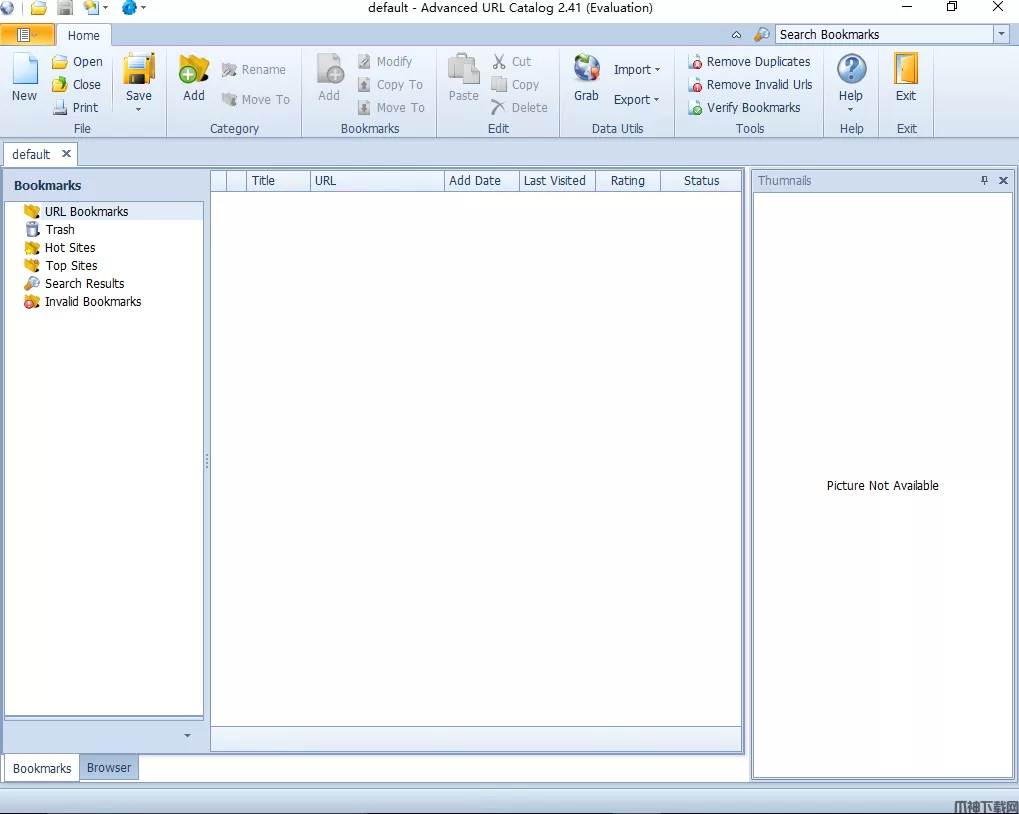Image resolution: width=1019 pixels, height=814 pixels.
Task: Open the Help dropdown arrow
Action: coord(851,110)
